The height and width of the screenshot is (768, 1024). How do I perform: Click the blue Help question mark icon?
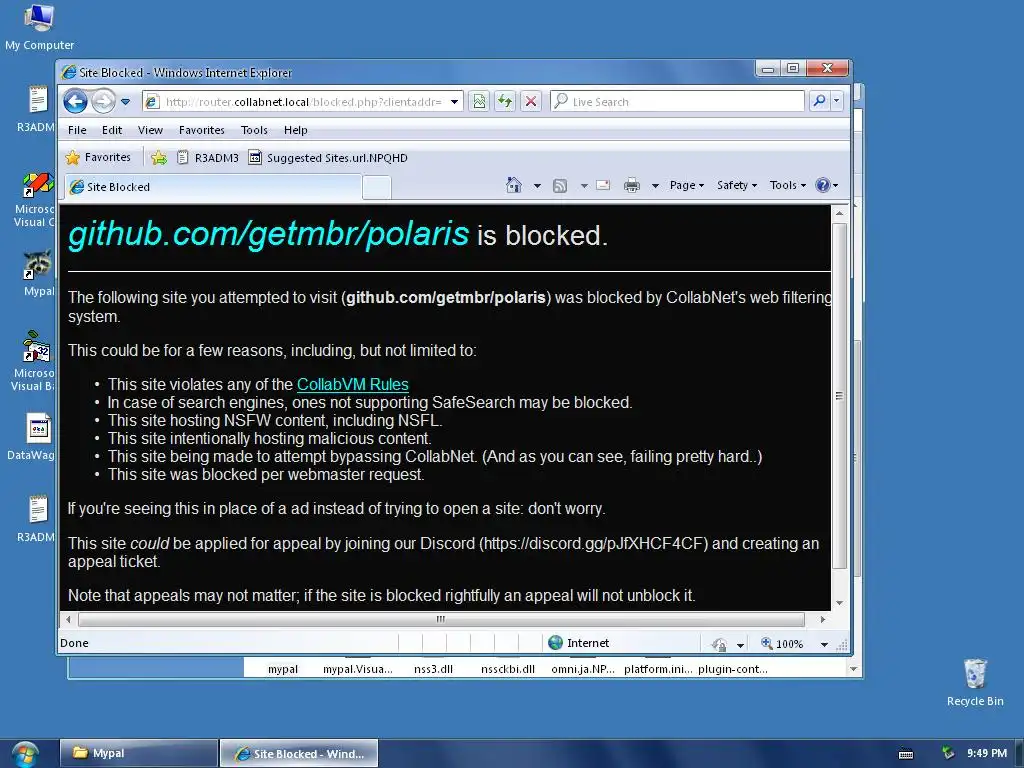pyautogui.click(x=823, y=185)
